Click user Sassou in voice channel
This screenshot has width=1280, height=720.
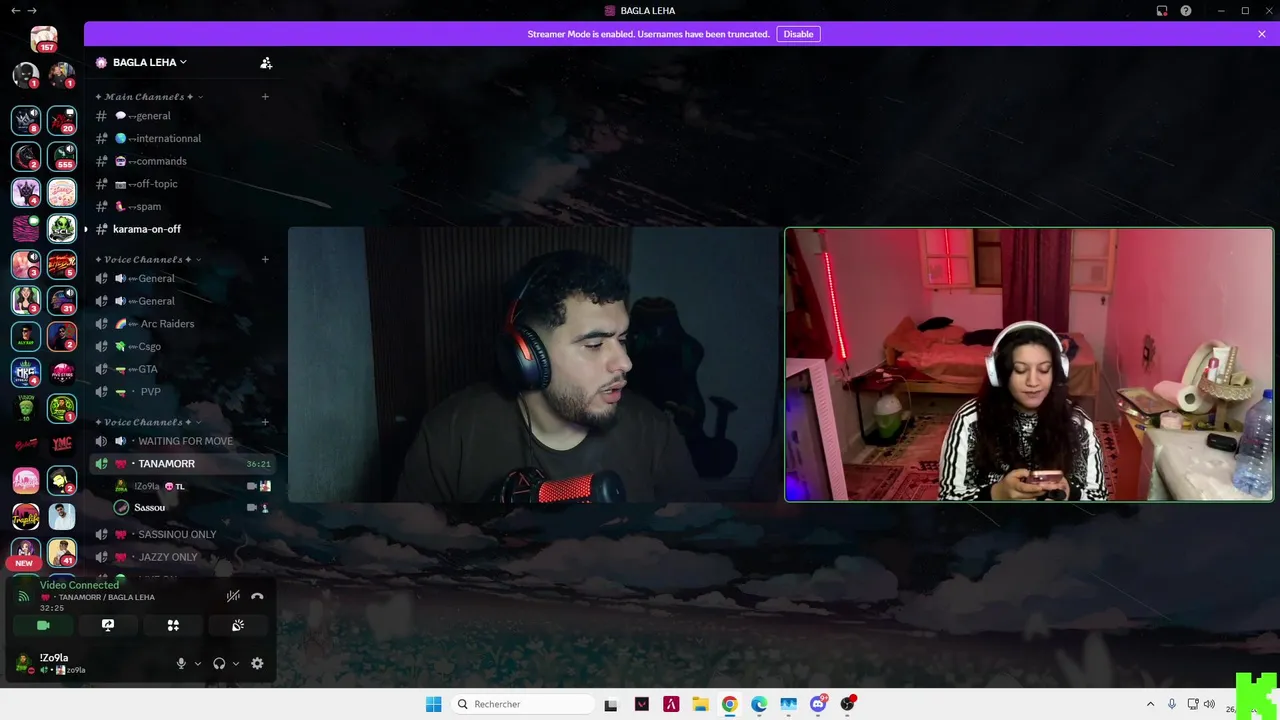coord(190,507)
